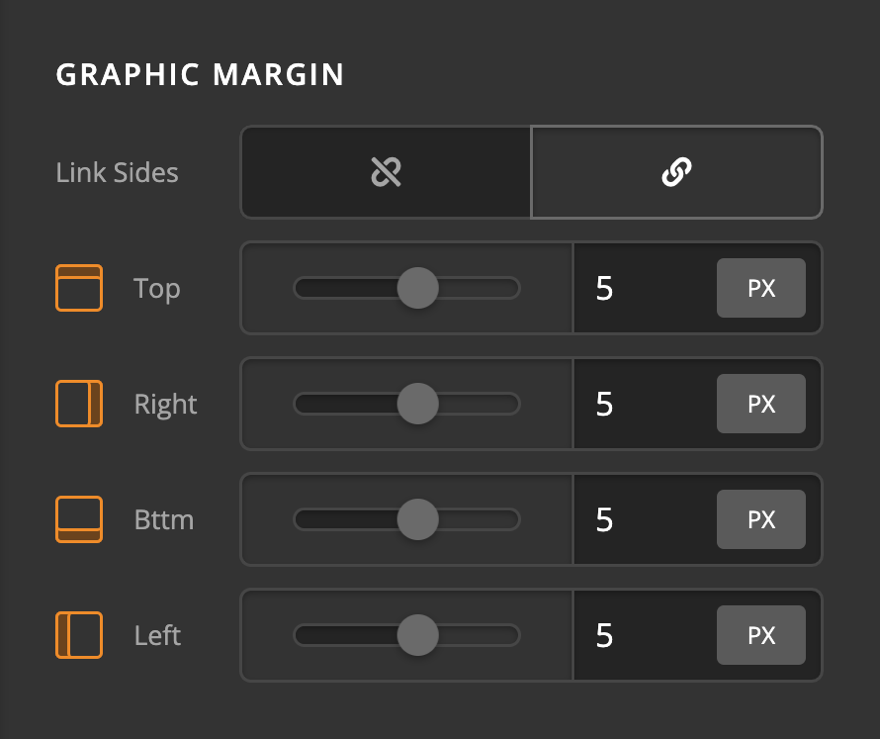Select the Bttm margin icon
The height and width of the screenshot is (739, 880).
point(78,520)
